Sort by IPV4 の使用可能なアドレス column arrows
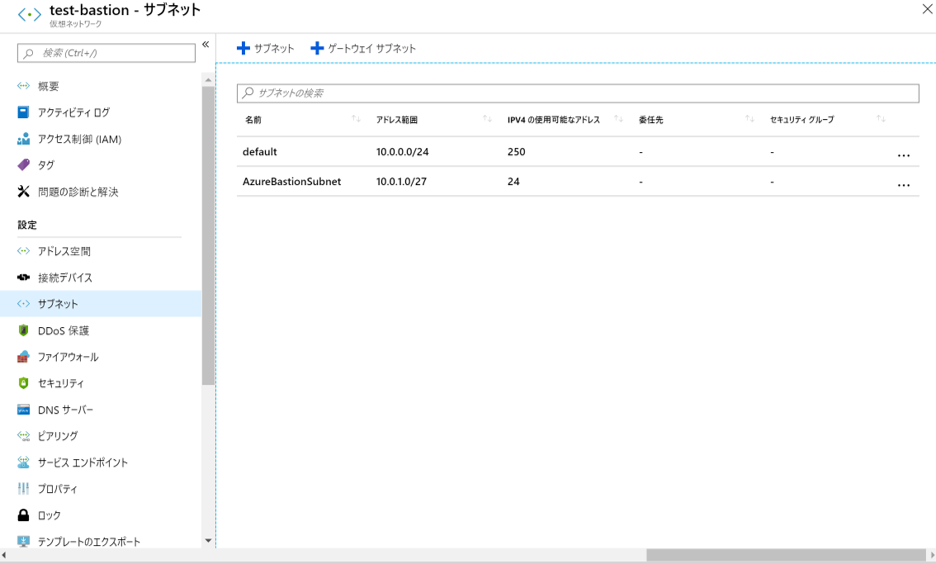Image resolution: width=936 pixels, height=563 pixels. click(618, 119)
